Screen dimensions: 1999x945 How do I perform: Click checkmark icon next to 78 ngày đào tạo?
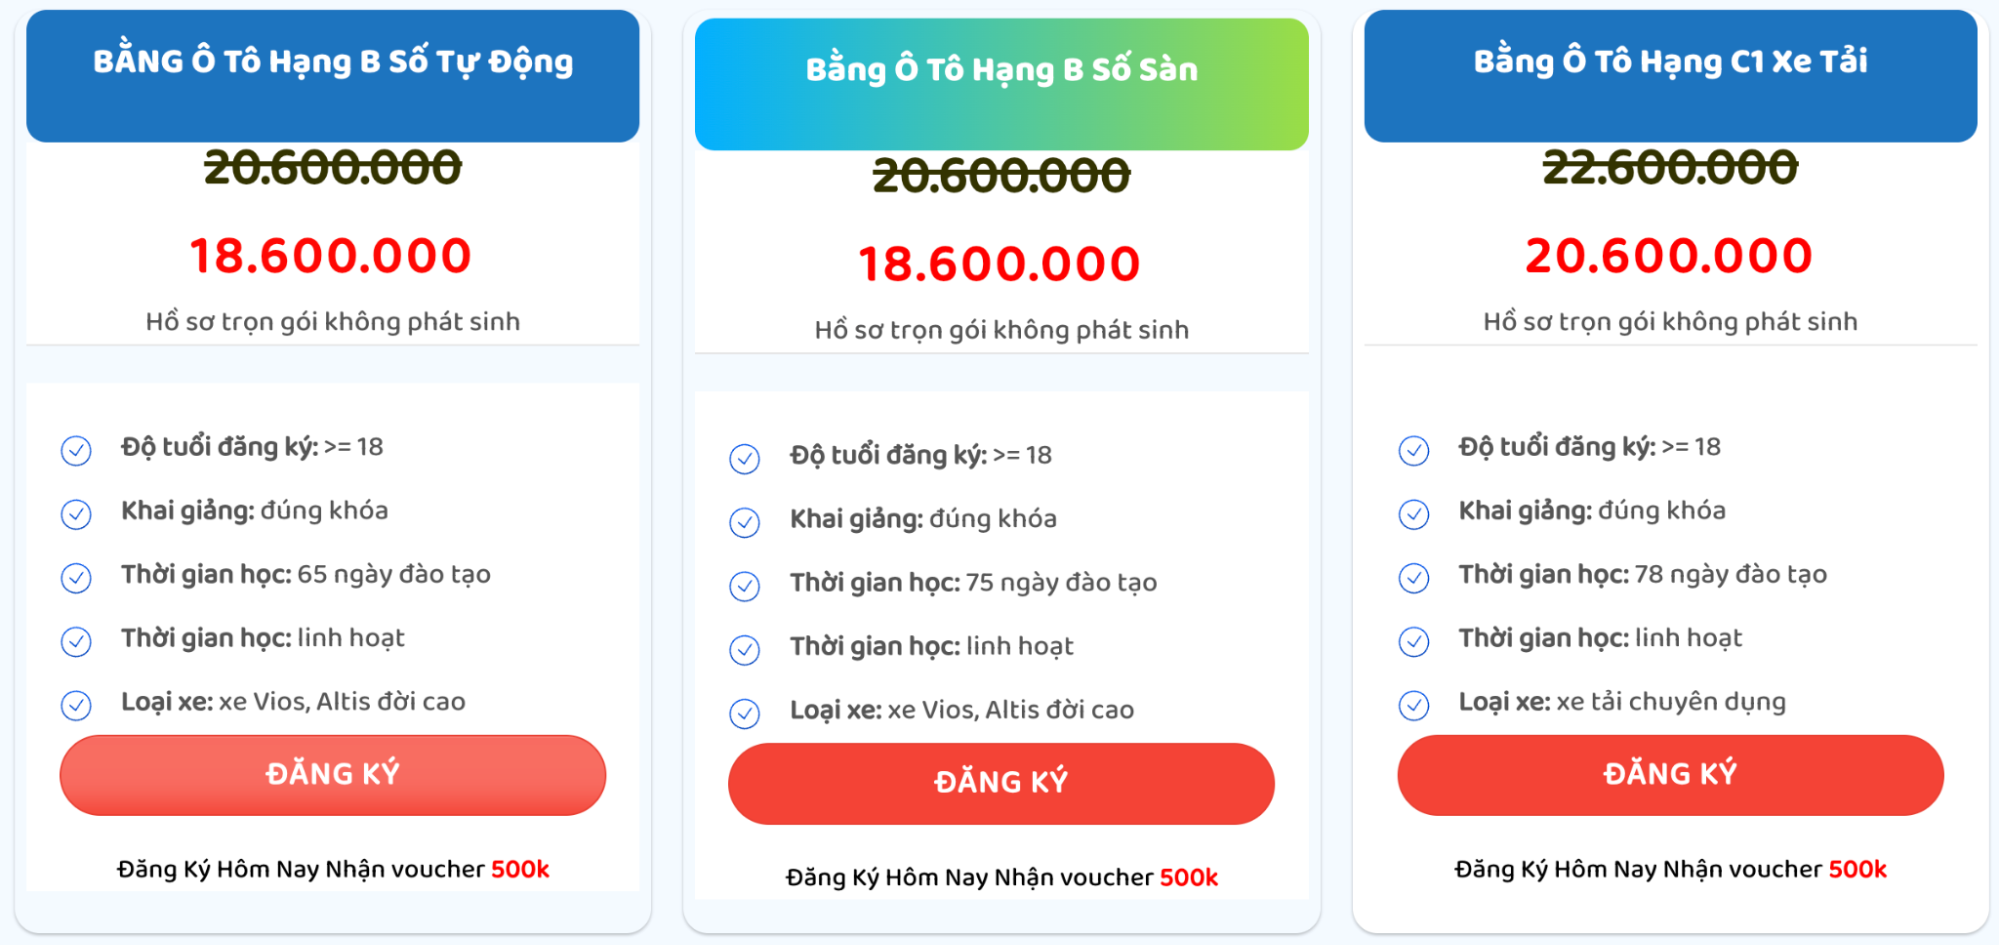1413,578
